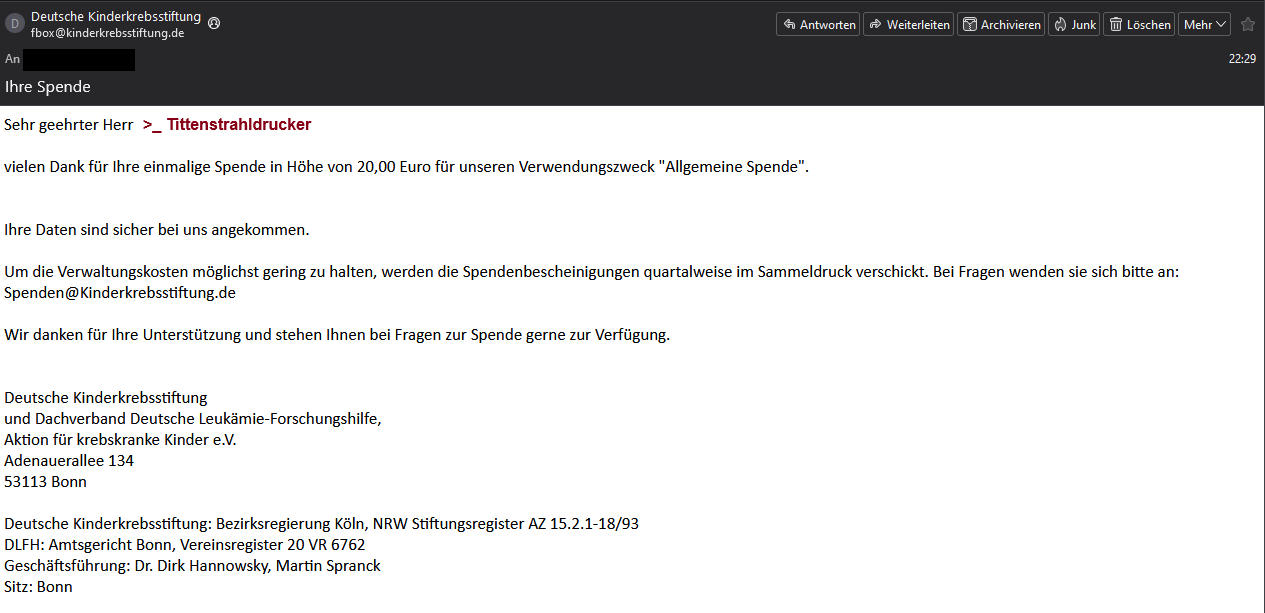The height and width of the screenshot is (613, 1265).
Task: Forward the email with Weiterleiten
Action: (908, 25)
